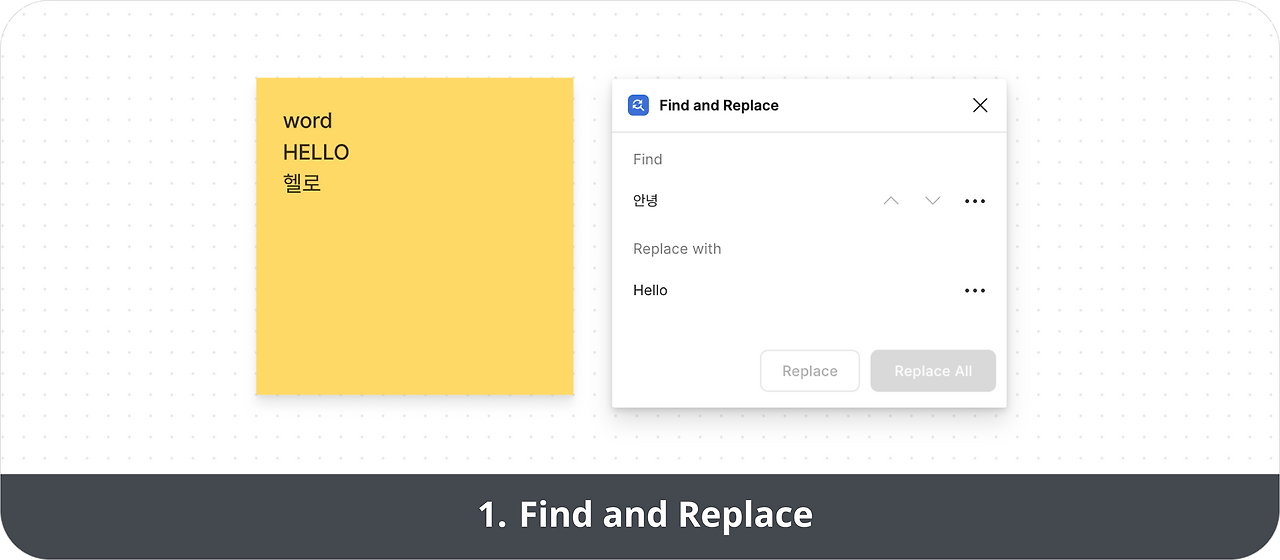Click the Find and Replace plugin icon
1280x560 pixels.
[638, 105]
